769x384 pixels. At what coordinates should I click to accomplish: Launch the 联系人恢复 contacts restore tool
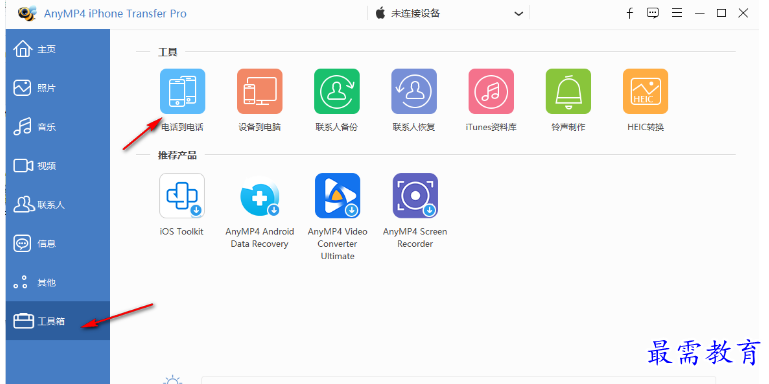[x=414, y=92]
